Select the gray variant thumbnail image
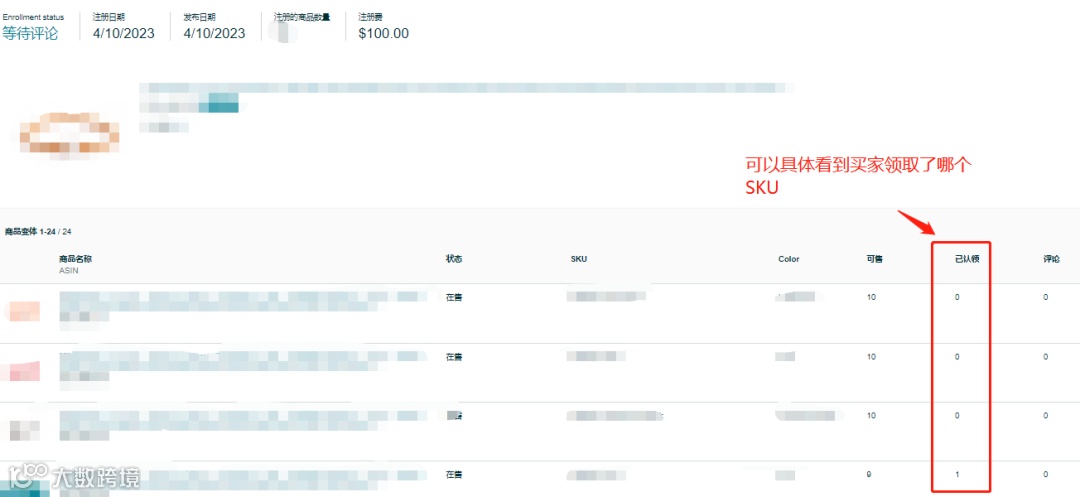1080x497 pixels. click(22, 430)
